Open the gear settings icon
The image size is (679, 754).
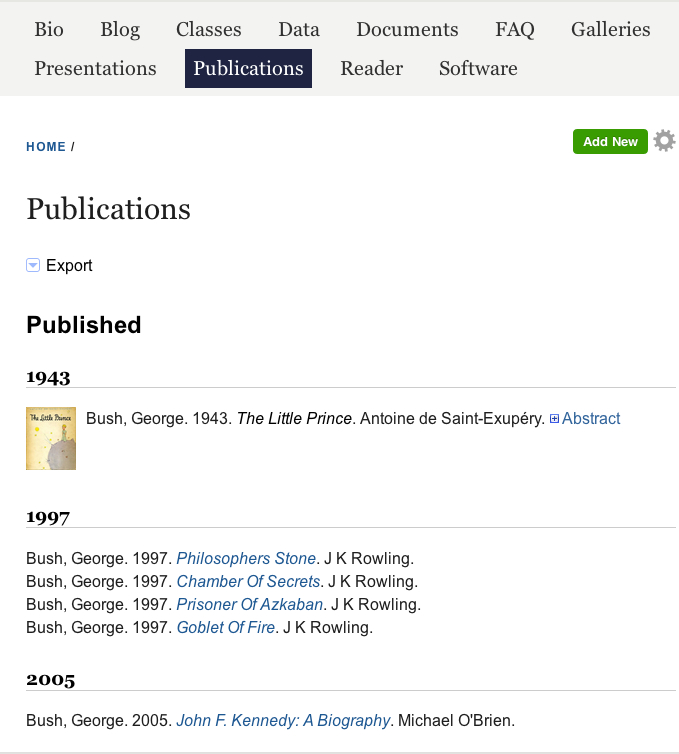click(x=664, y=141)
